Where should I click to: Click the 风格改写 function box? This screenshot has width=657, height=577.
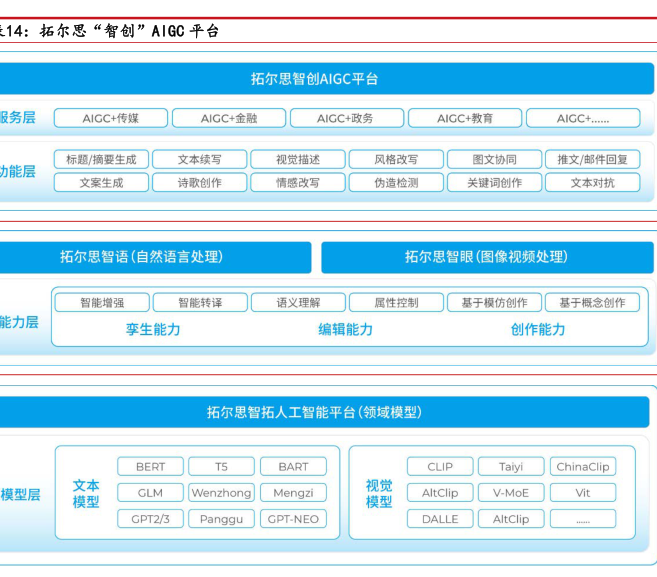tap(396, 159)
